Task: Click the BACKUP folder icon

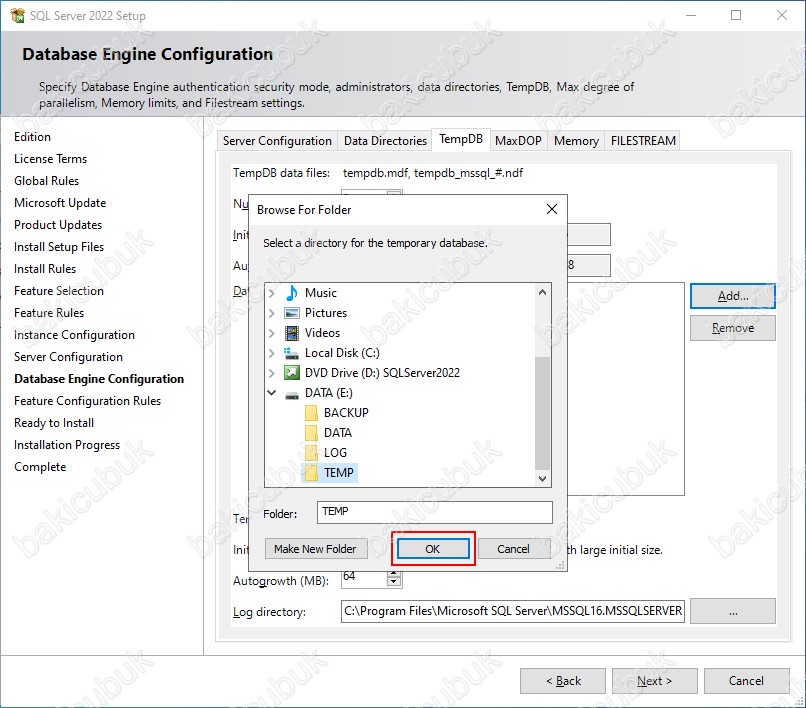Action: click(x=310, y=413)
